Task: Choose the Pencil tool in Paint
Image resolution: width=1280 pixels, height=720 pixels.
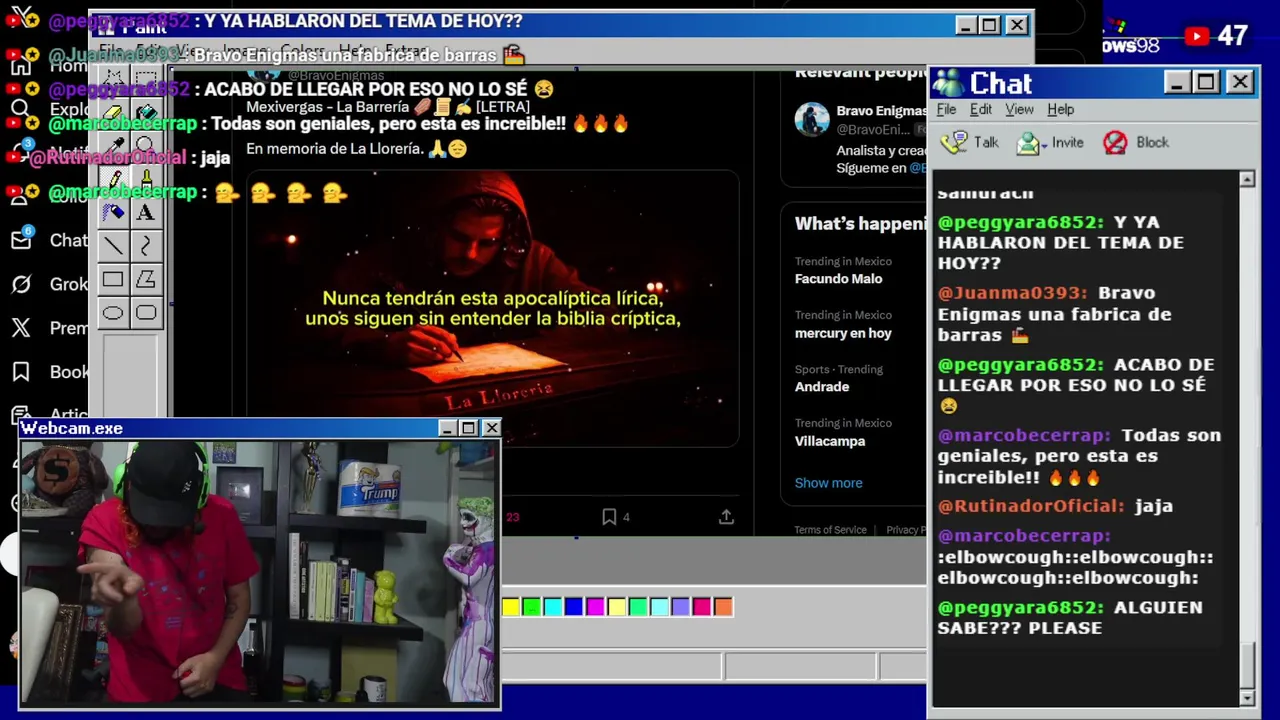Action: 113,180
